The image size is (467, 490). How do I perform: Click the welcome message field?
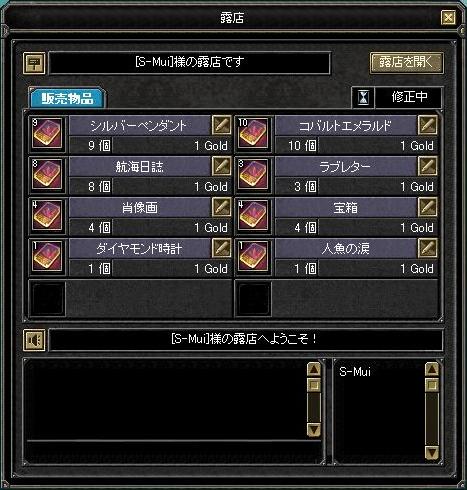coord(246,339)
